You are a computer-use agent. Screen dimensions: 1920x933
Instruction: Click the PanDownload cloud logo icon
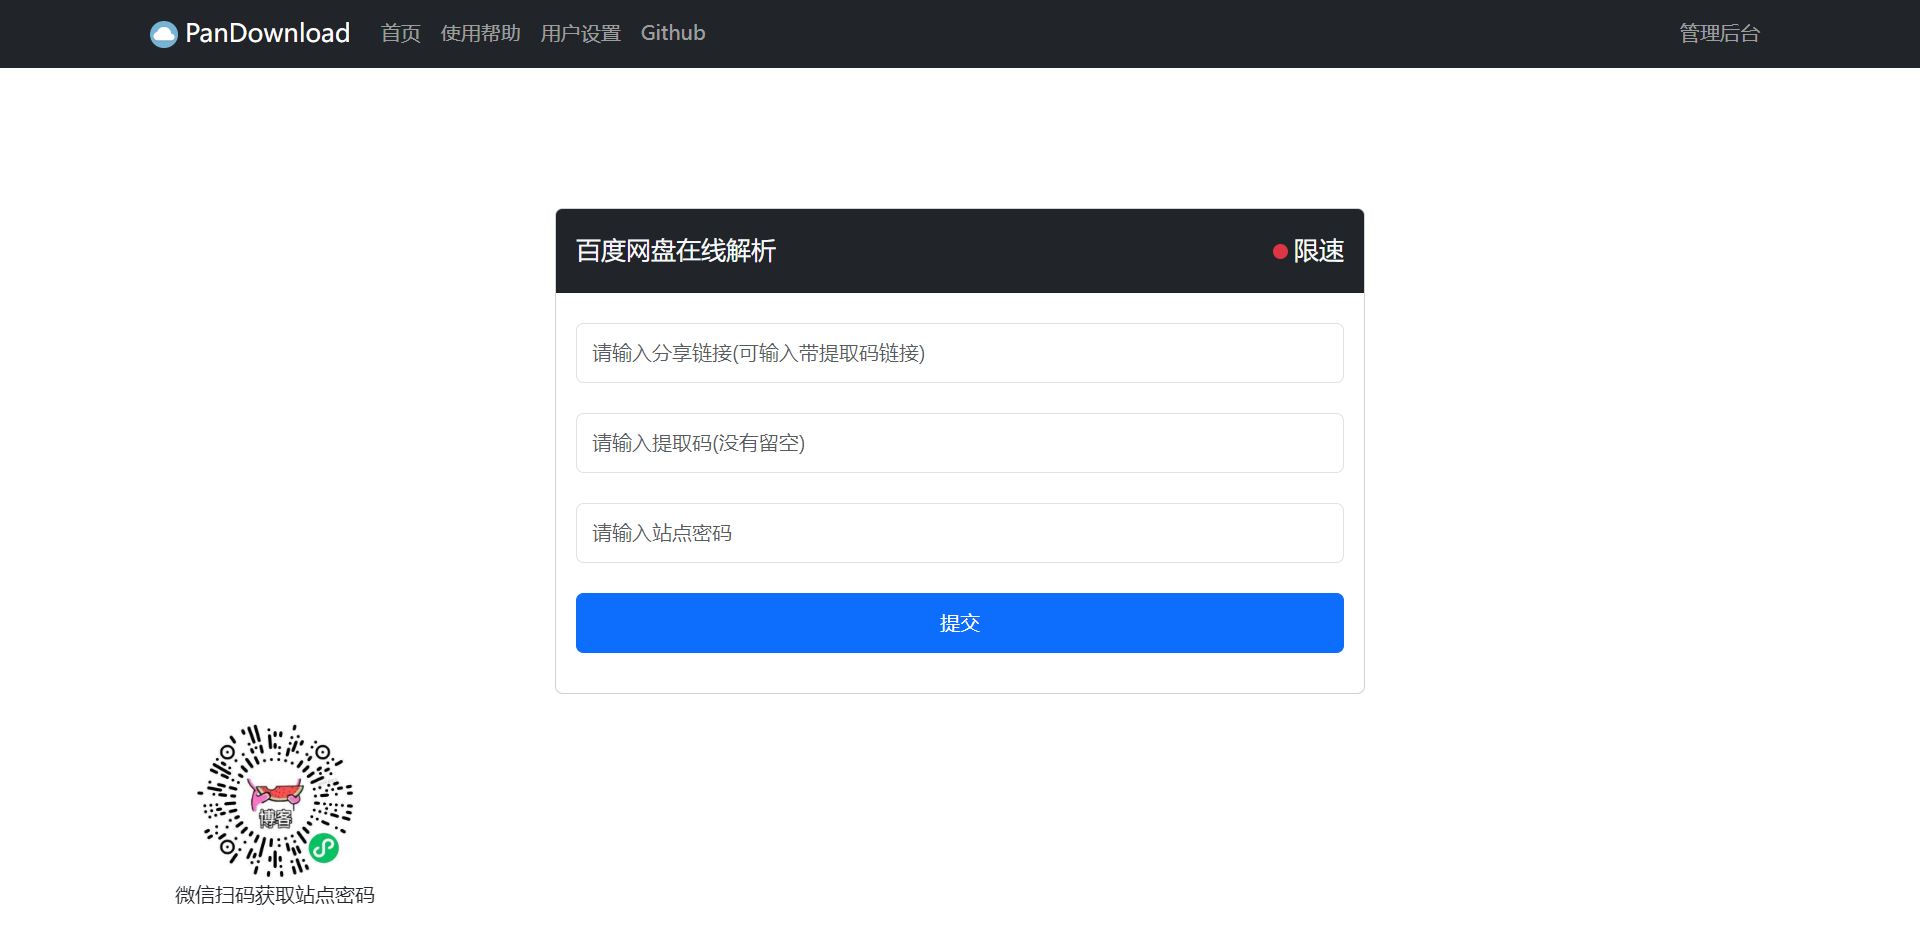click(x=164, y=34)
